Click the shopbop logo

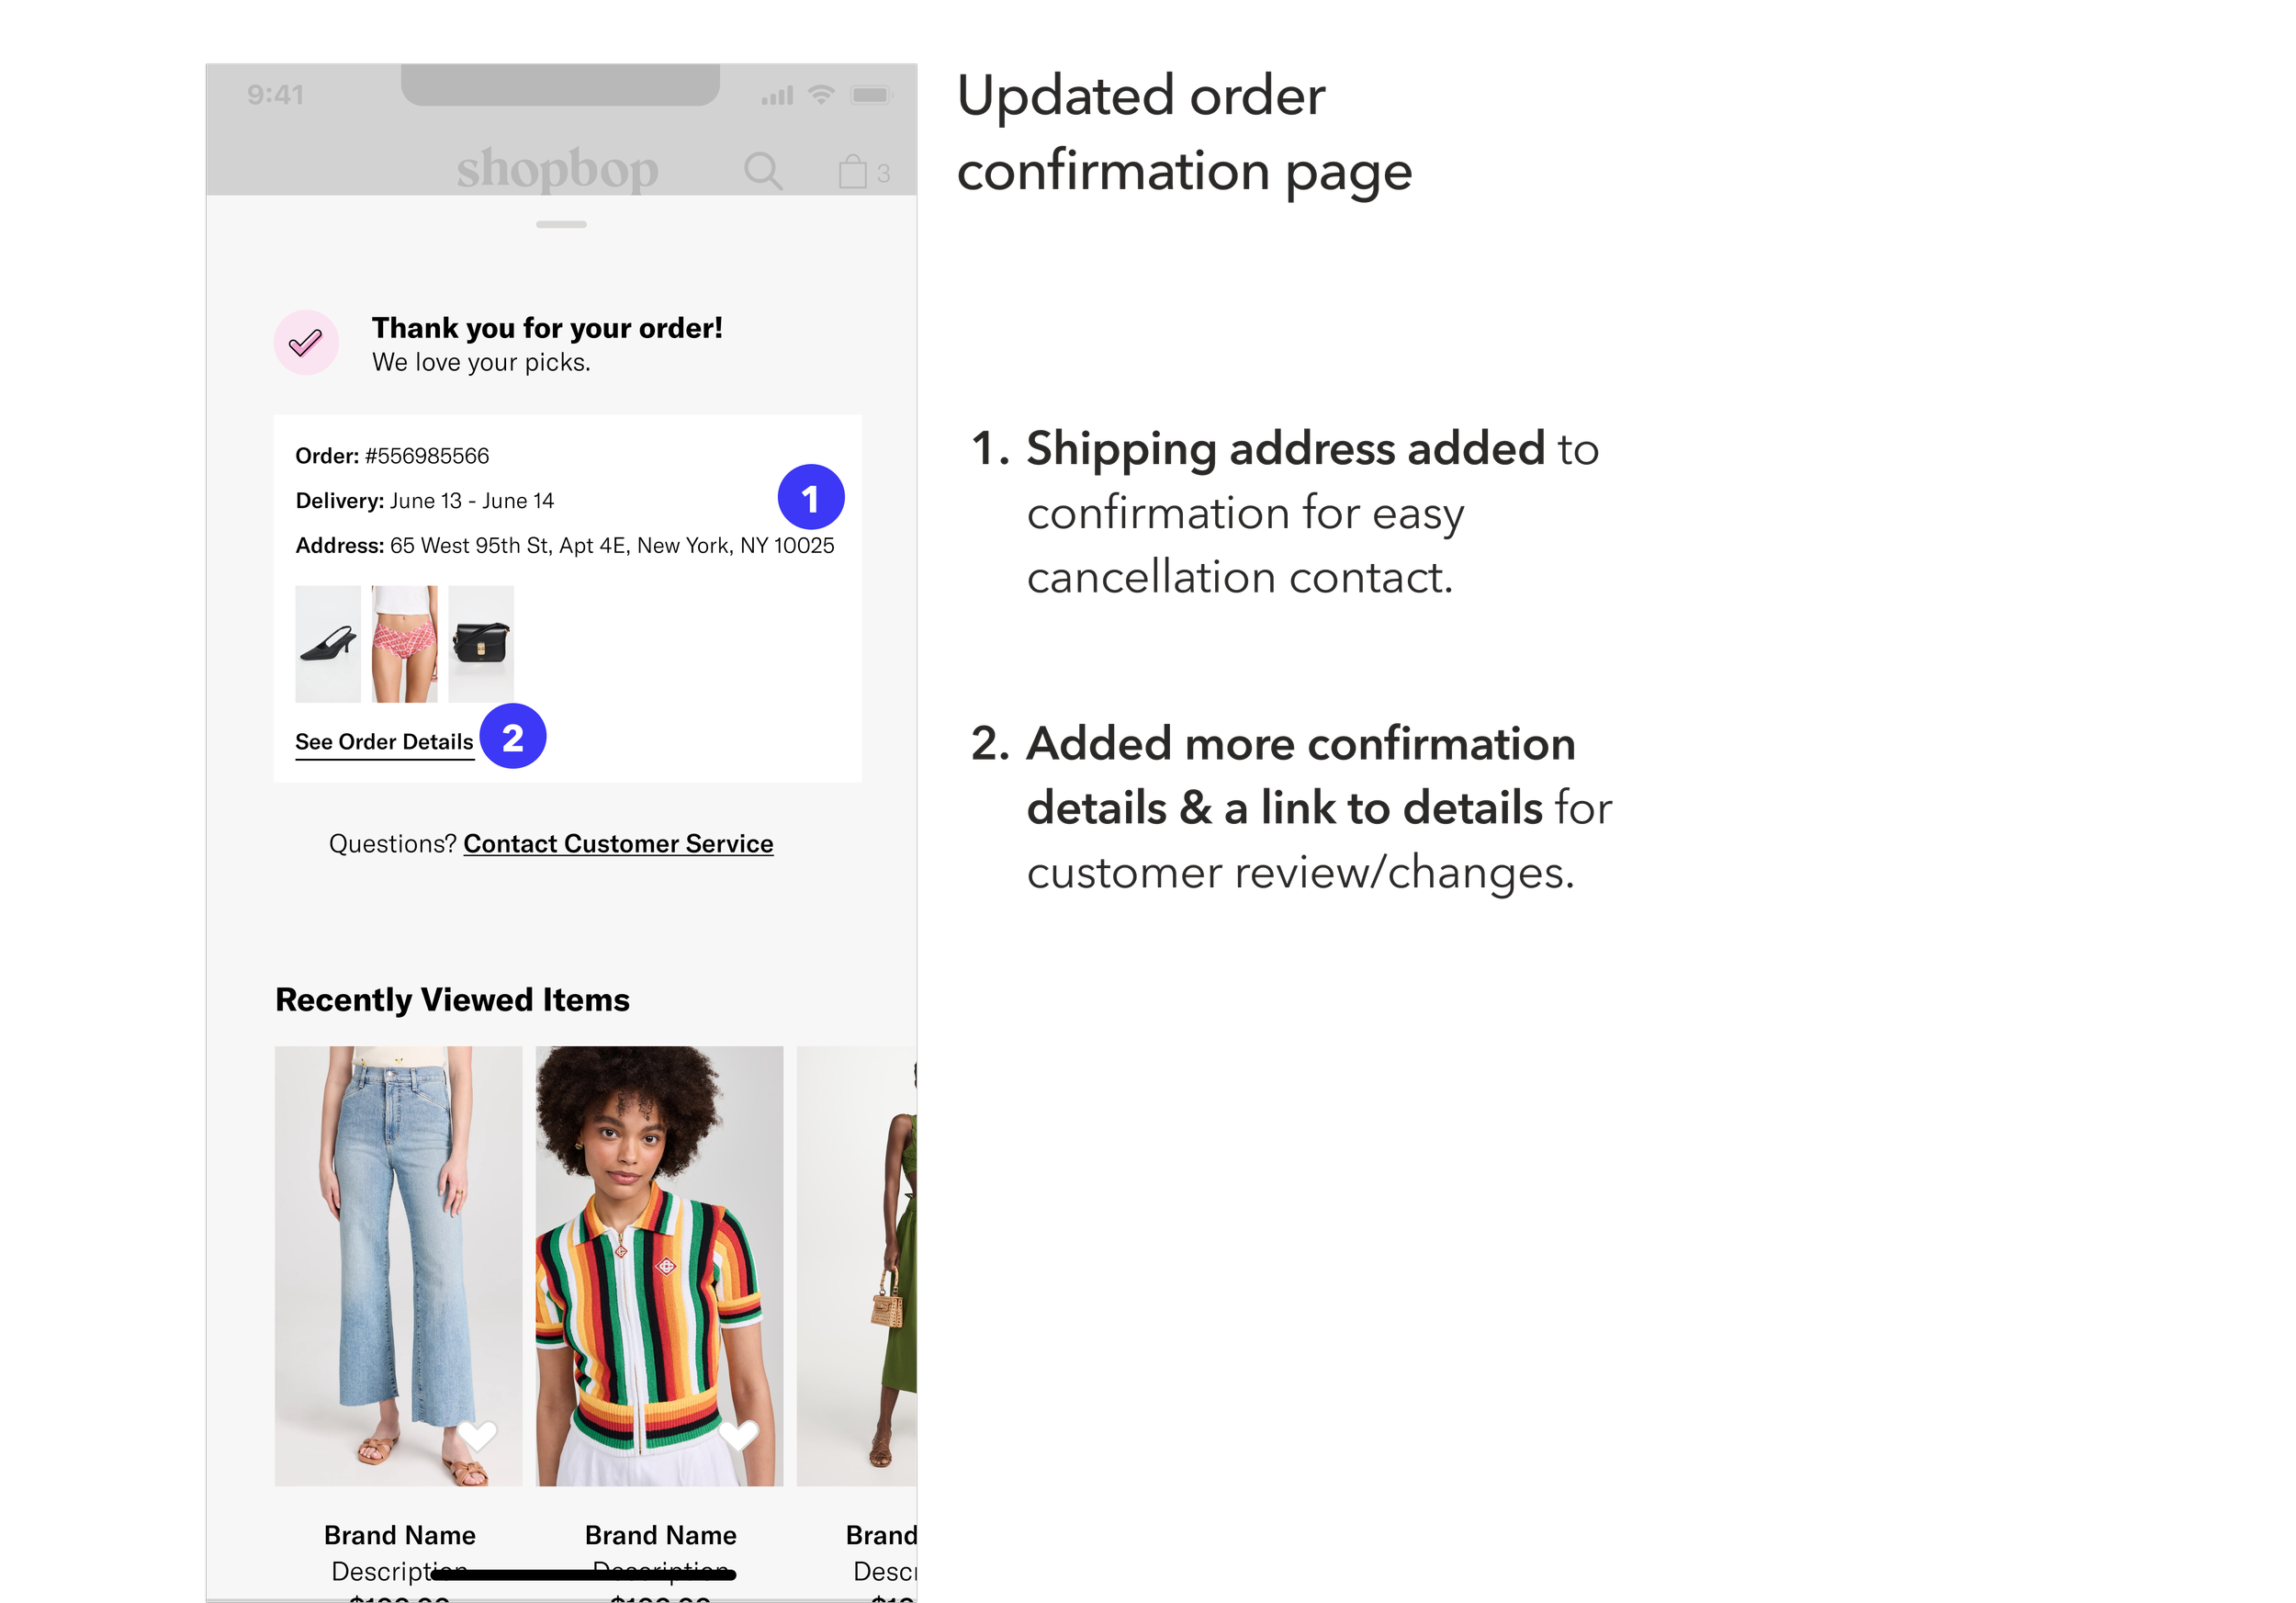[x=558, y=169]
